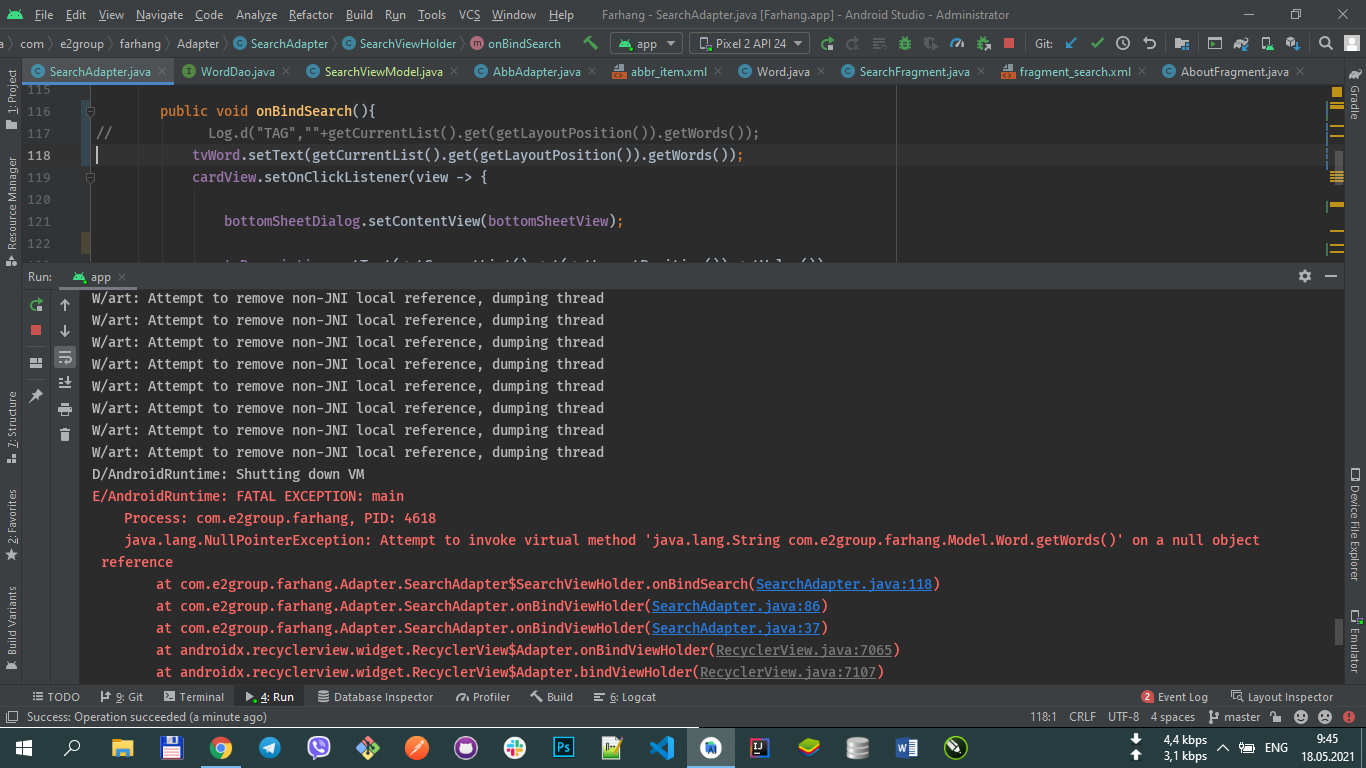The height and width of the screenshot is (768, 1366).
Task: Open AVD Manager icon in toolbar
Action: point(1266,43)
